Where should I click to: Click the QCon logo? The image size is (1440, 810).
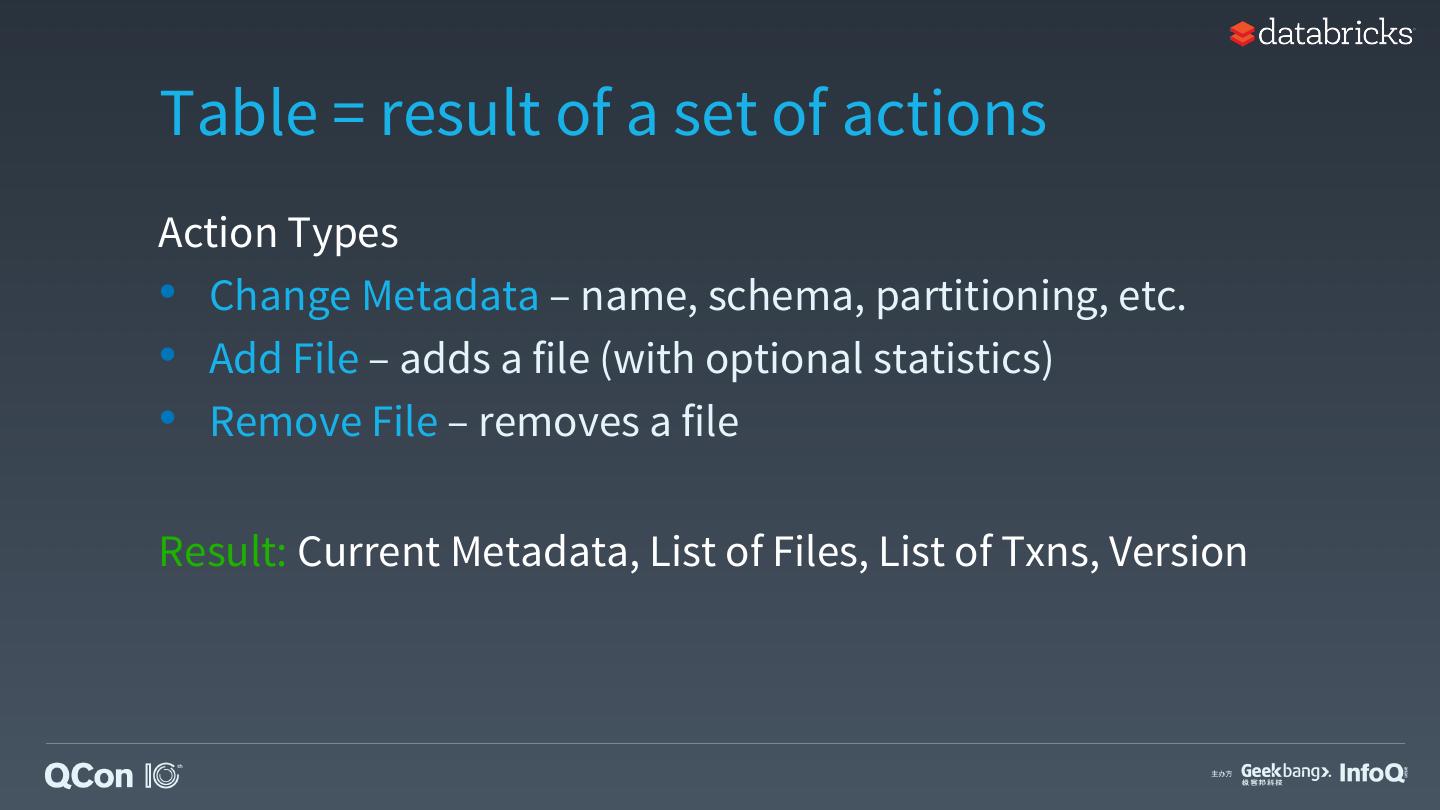[89, 776]
